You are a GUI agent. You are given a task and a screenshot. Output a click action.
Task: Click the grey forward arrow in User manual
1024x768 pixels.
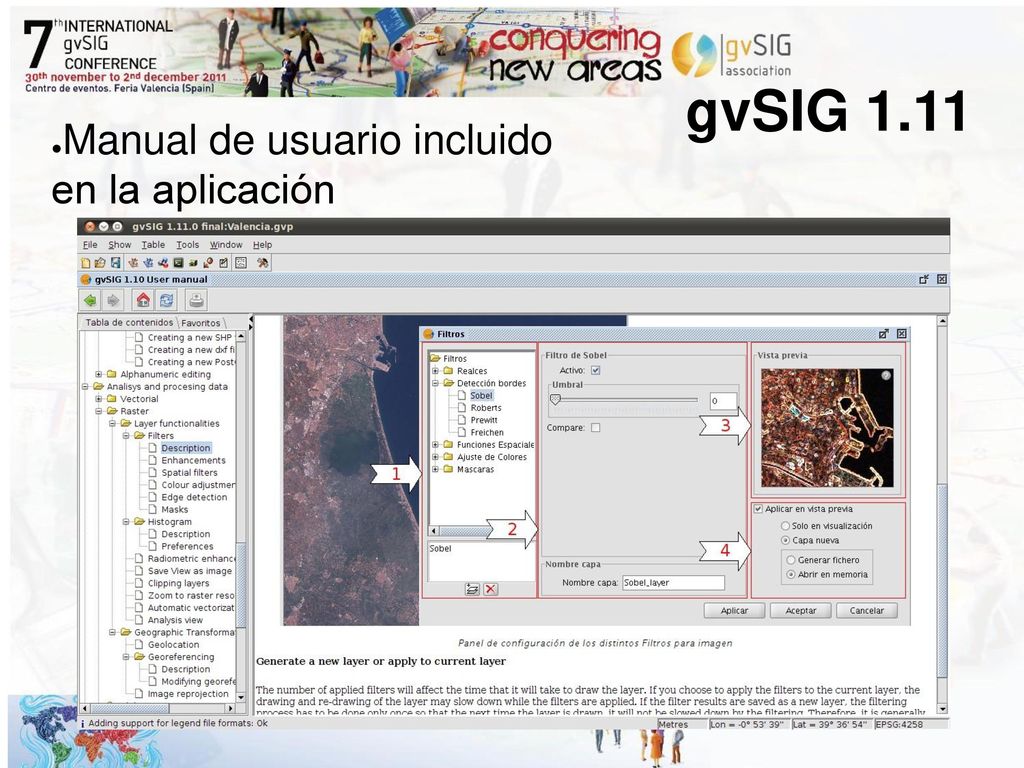pyautogui.click(x=114, y=300)
